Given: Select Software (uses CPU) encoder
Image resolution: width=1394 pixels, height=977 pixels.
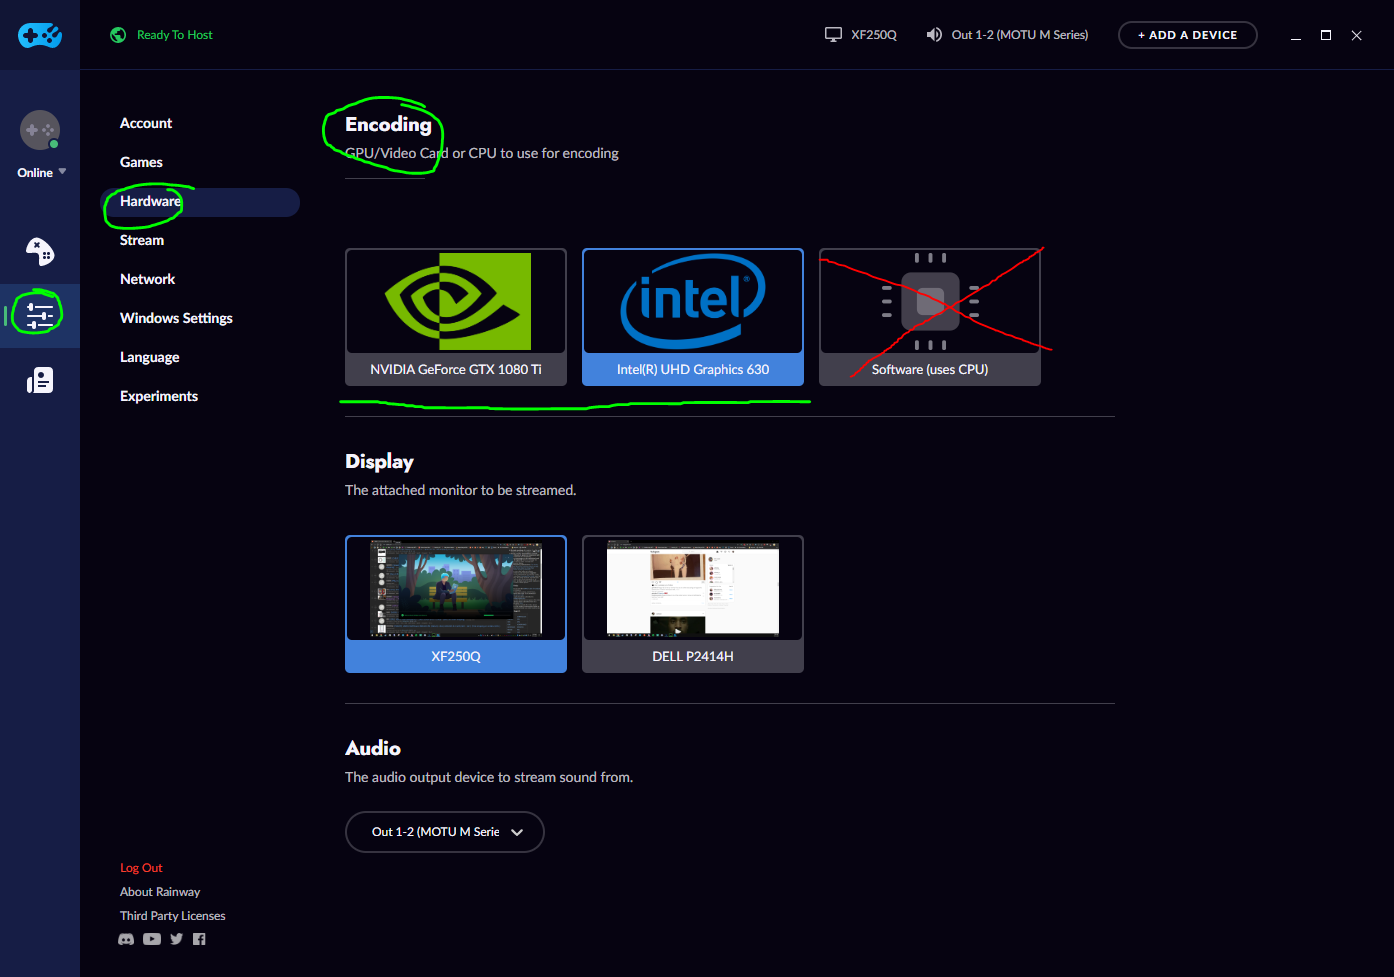Looking at the screenshot, I should coord(930,317).
